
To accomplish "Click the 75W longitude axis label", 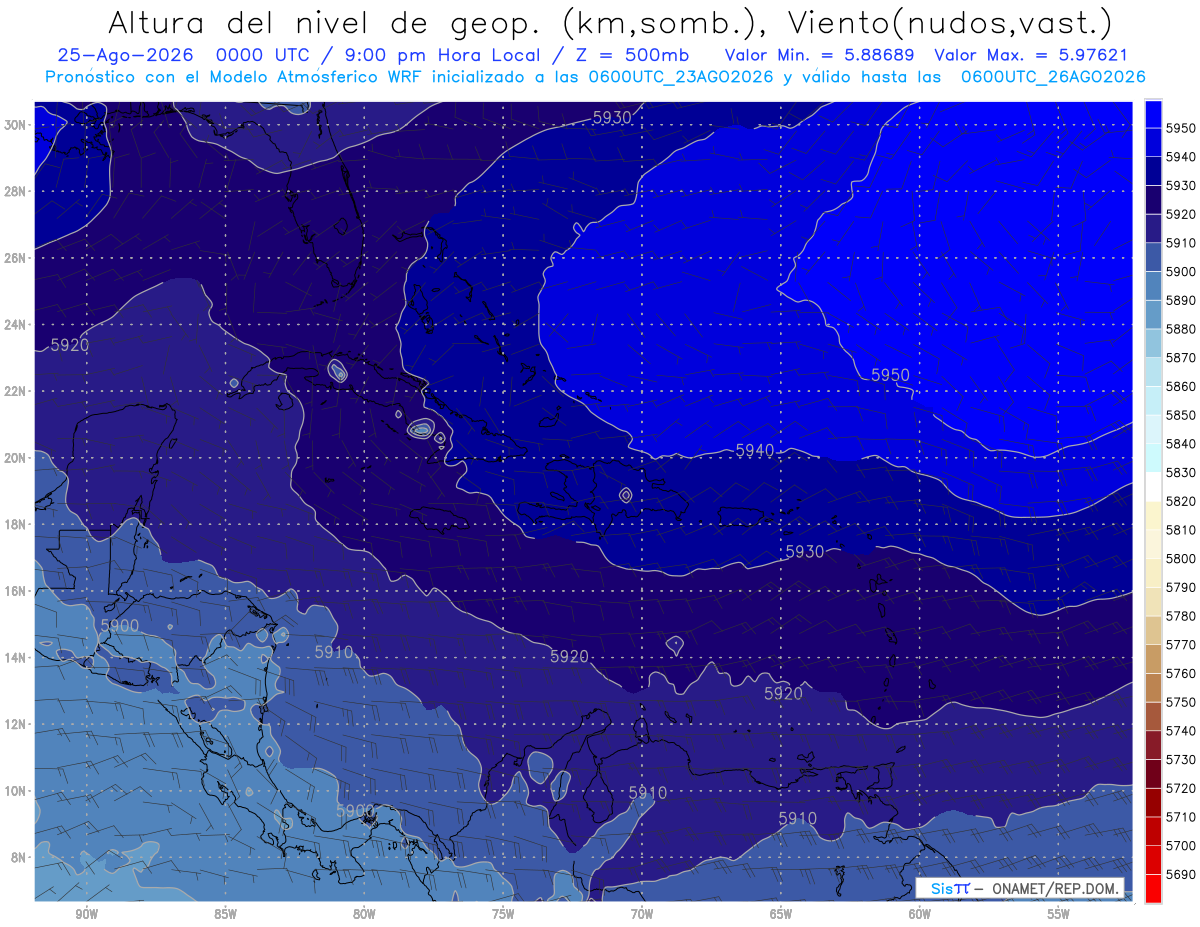I will (503, 914).
